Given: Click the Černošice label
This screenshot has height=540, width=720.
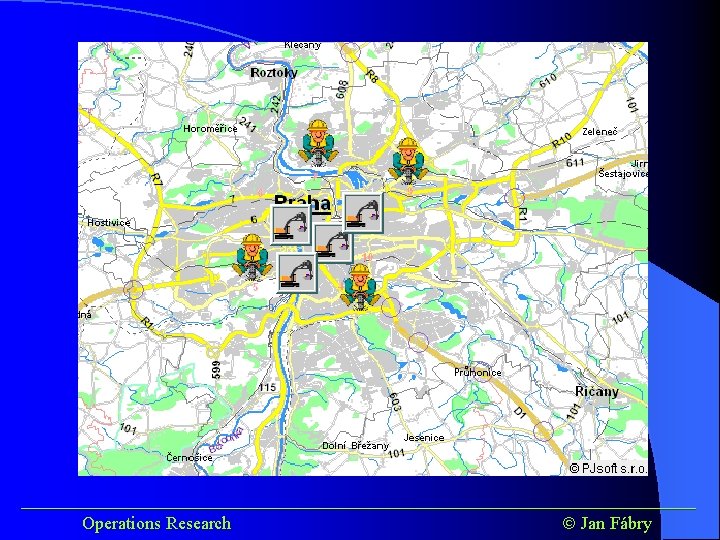Looking at the screenshot, I should tap(189, 457).
